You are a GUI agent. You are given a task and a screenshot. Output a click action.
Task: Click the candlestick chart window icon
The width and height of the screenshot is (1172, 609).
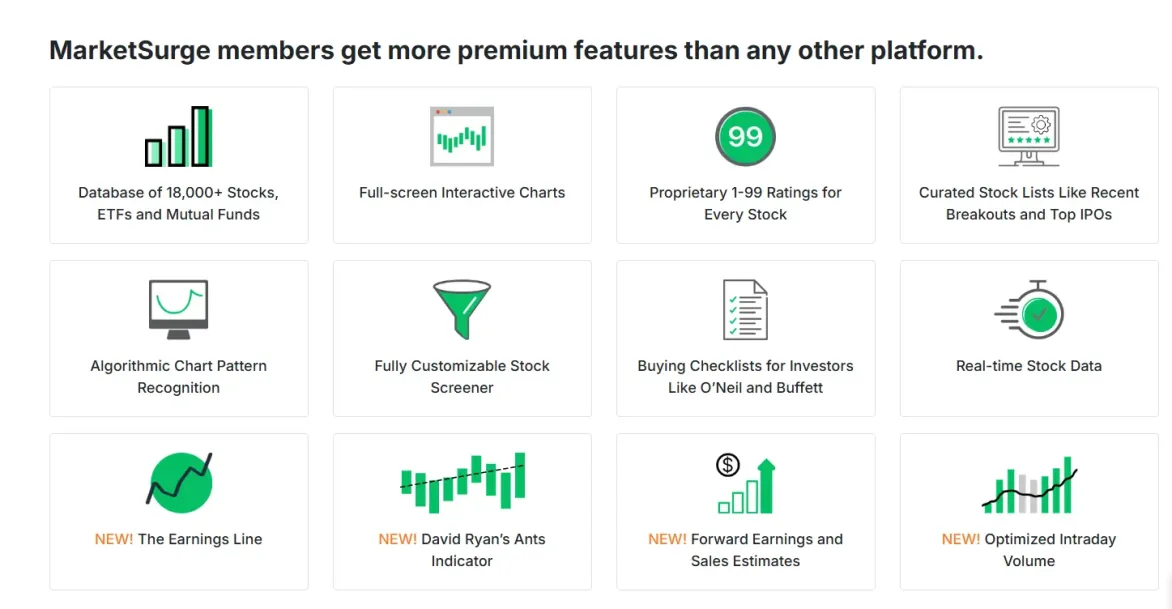click(x=461, y=136)
